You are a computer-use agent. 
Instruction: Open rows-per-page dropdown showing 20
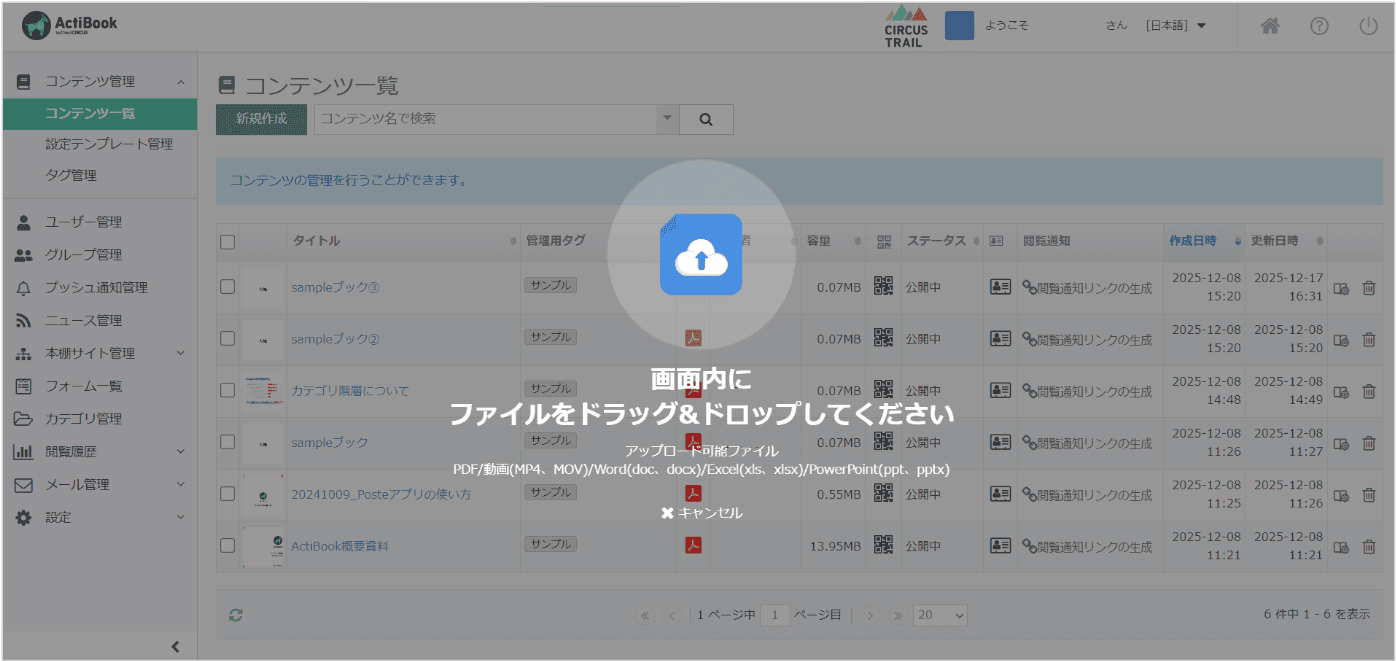[940, 615]
